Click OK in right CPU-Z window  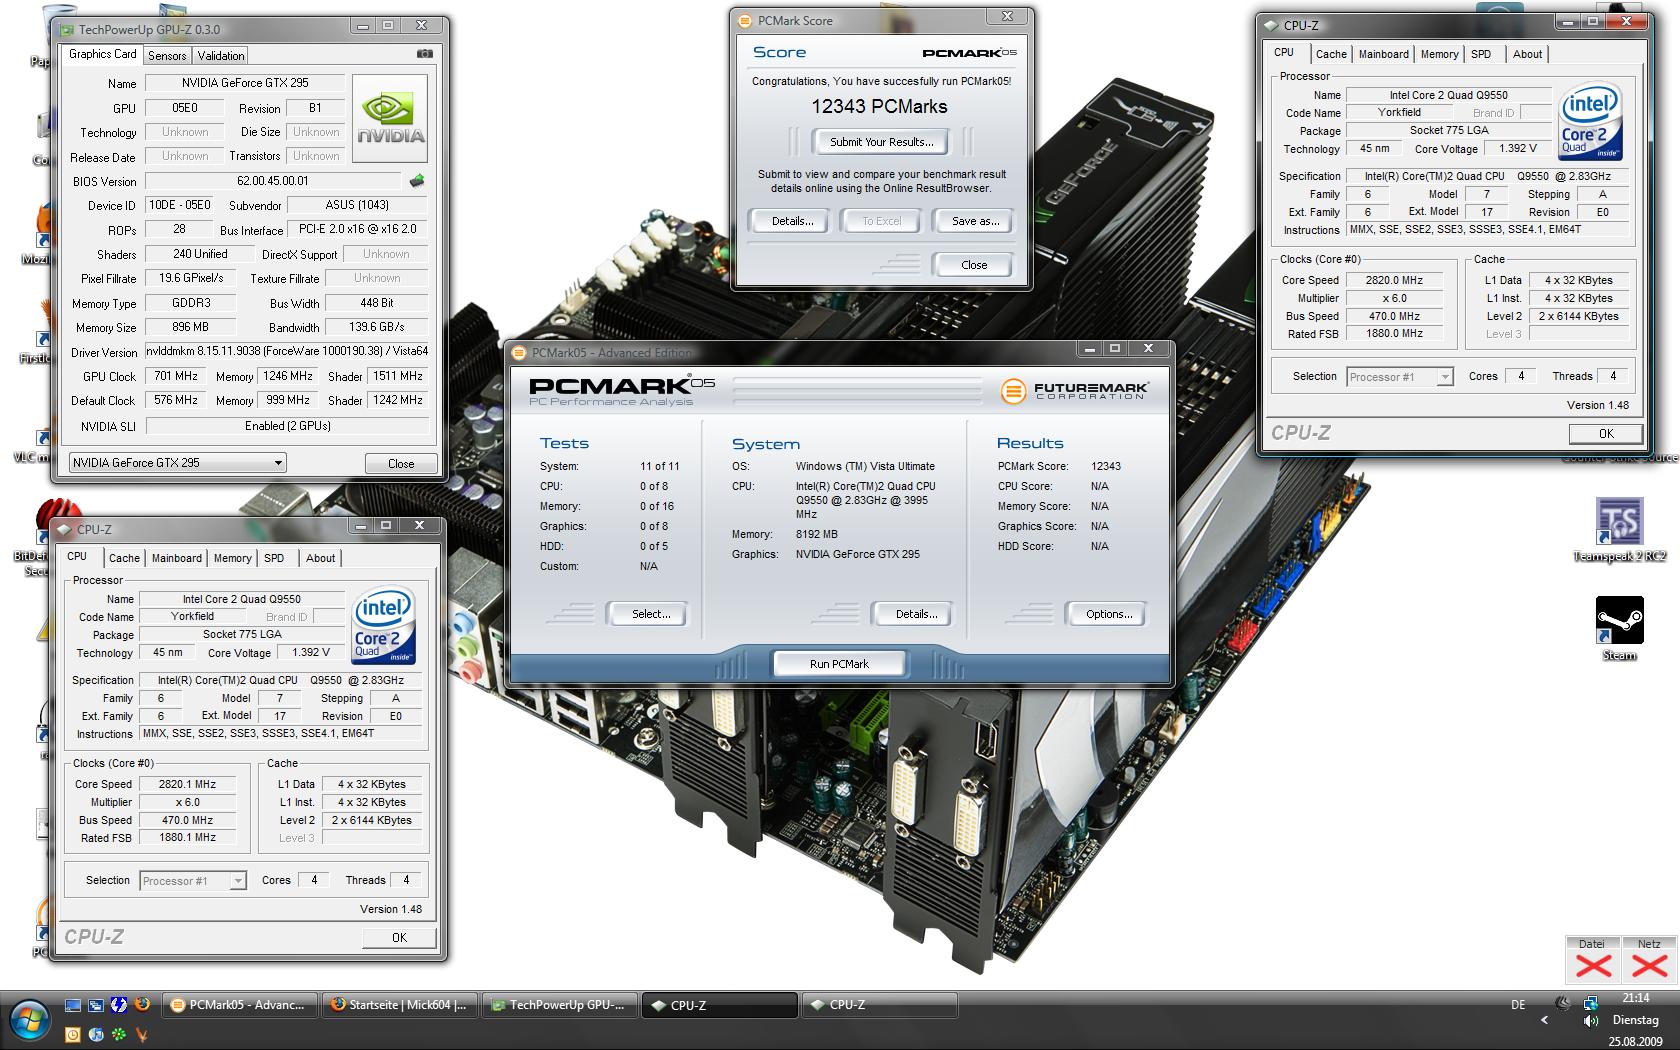pyautogui.click(x=1606, y=433)
